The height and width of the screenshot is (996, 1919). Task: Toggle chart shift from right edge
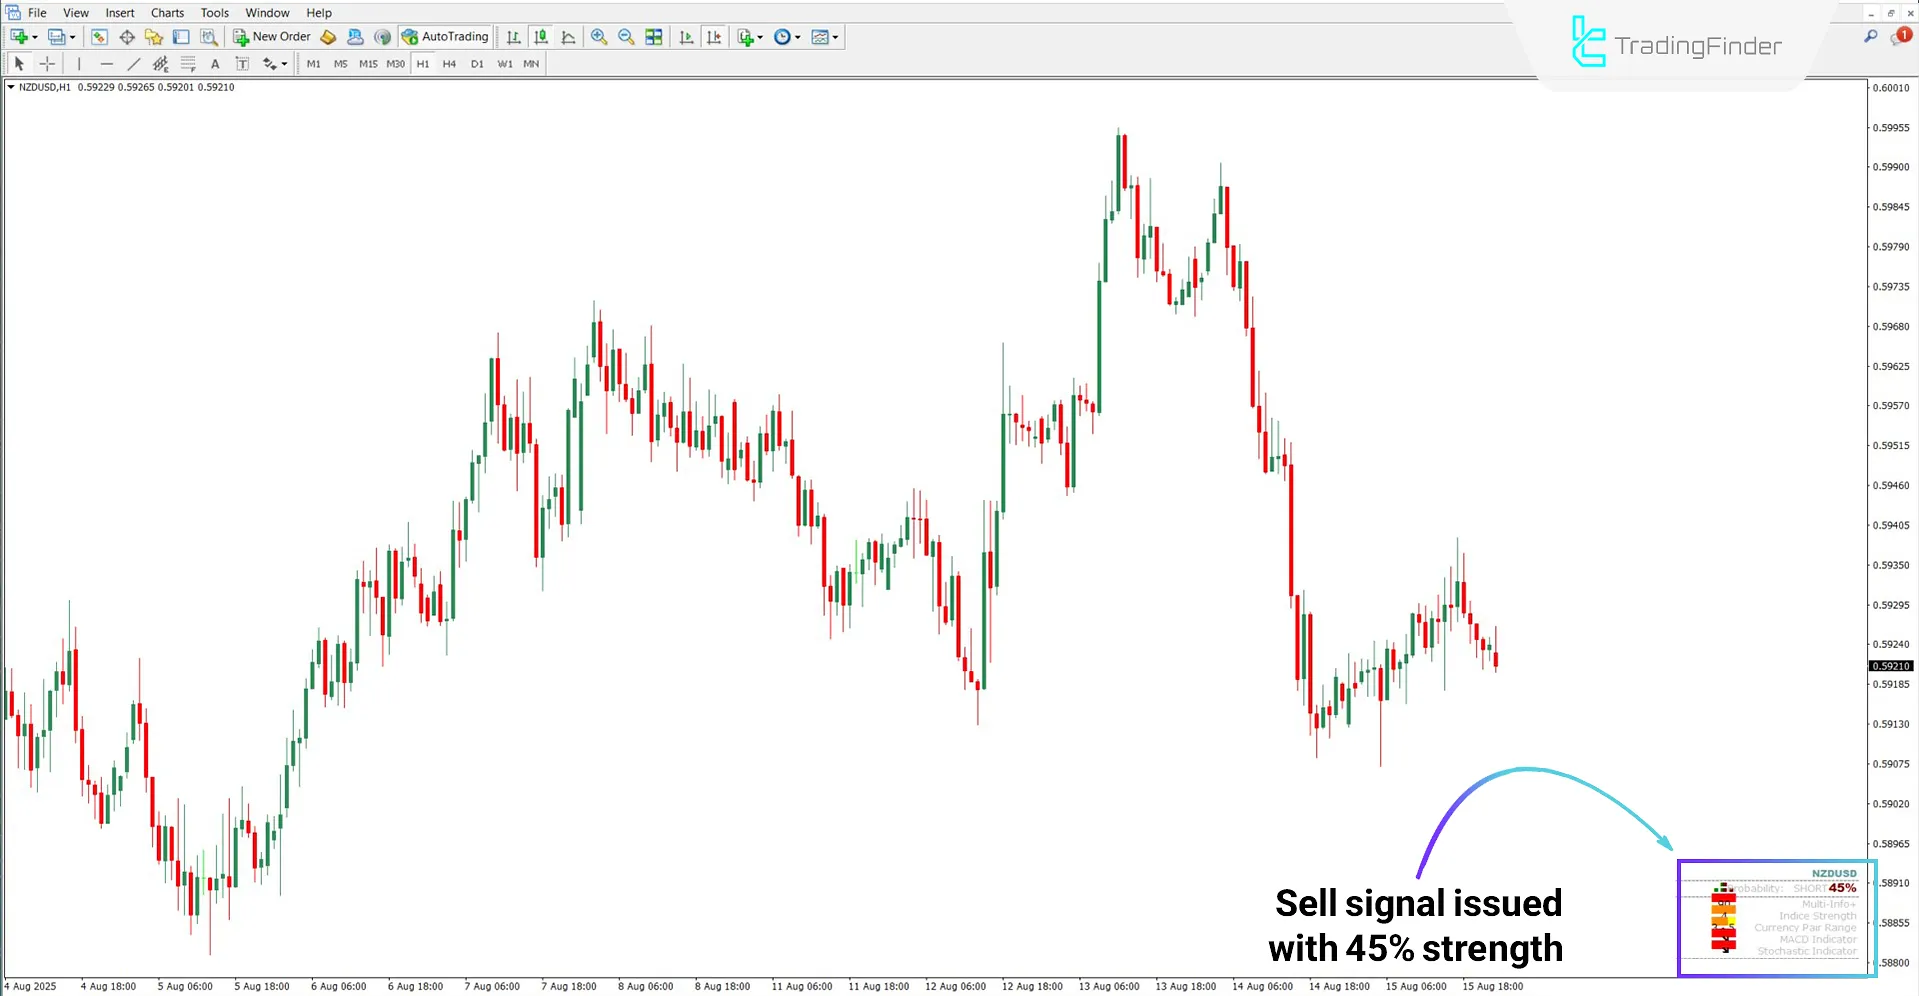[714, 36]
